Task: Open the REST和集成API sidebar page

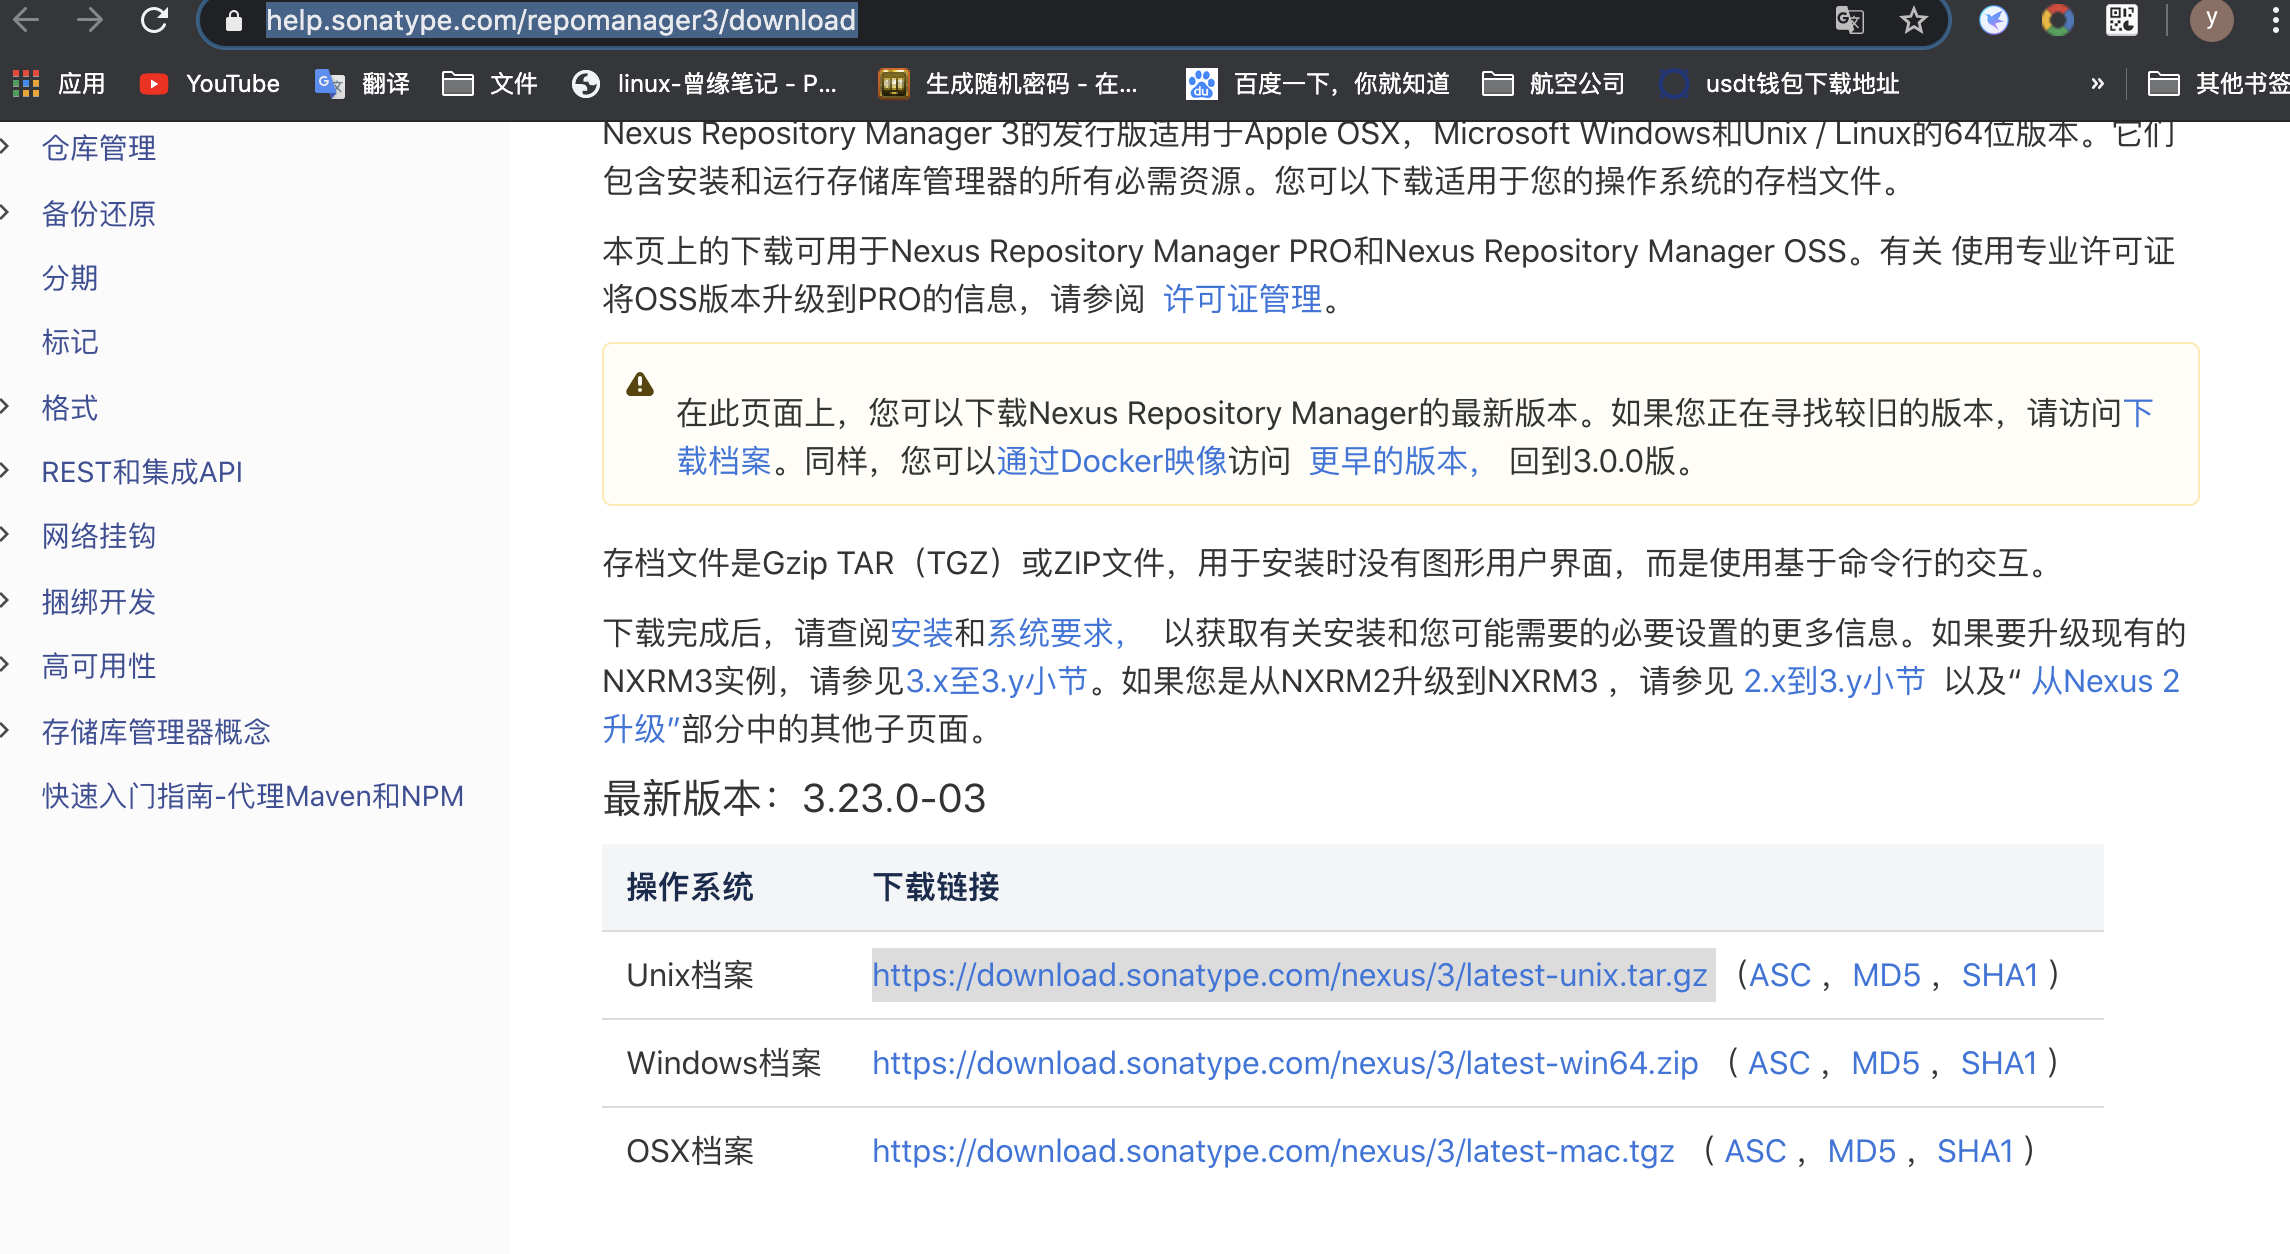Action: point(142,471)
